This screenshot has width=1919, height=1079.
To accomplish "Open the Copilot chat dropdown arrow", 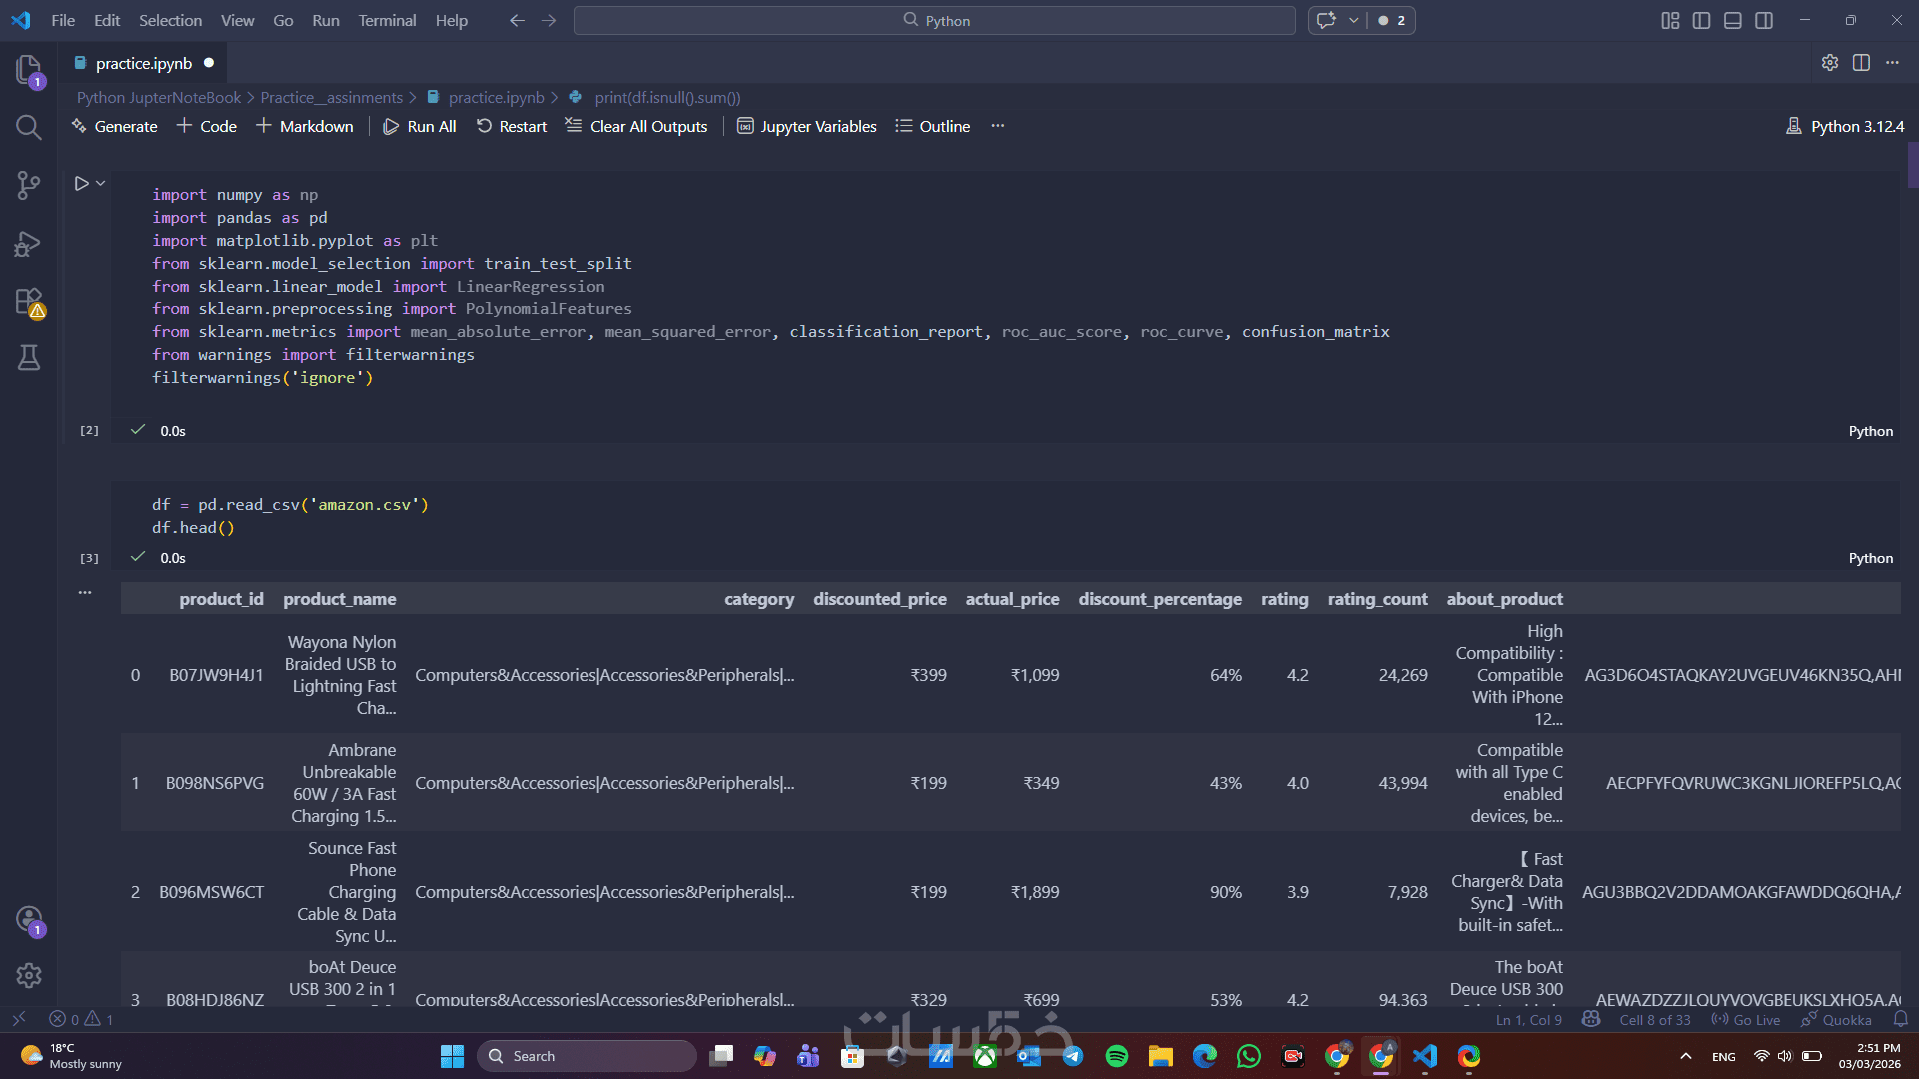I will coord(1353,21).
